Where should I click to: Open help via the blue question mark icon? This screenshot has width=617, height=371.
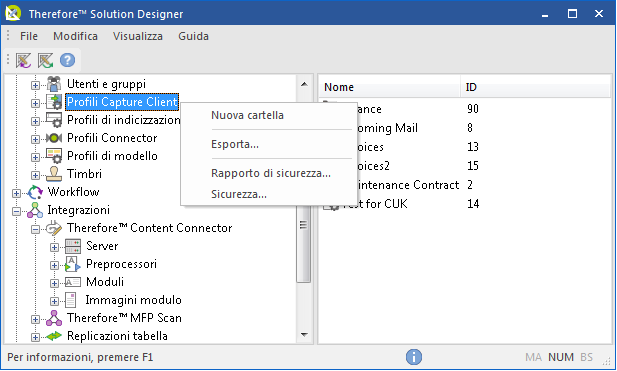[x=67, y=60]
